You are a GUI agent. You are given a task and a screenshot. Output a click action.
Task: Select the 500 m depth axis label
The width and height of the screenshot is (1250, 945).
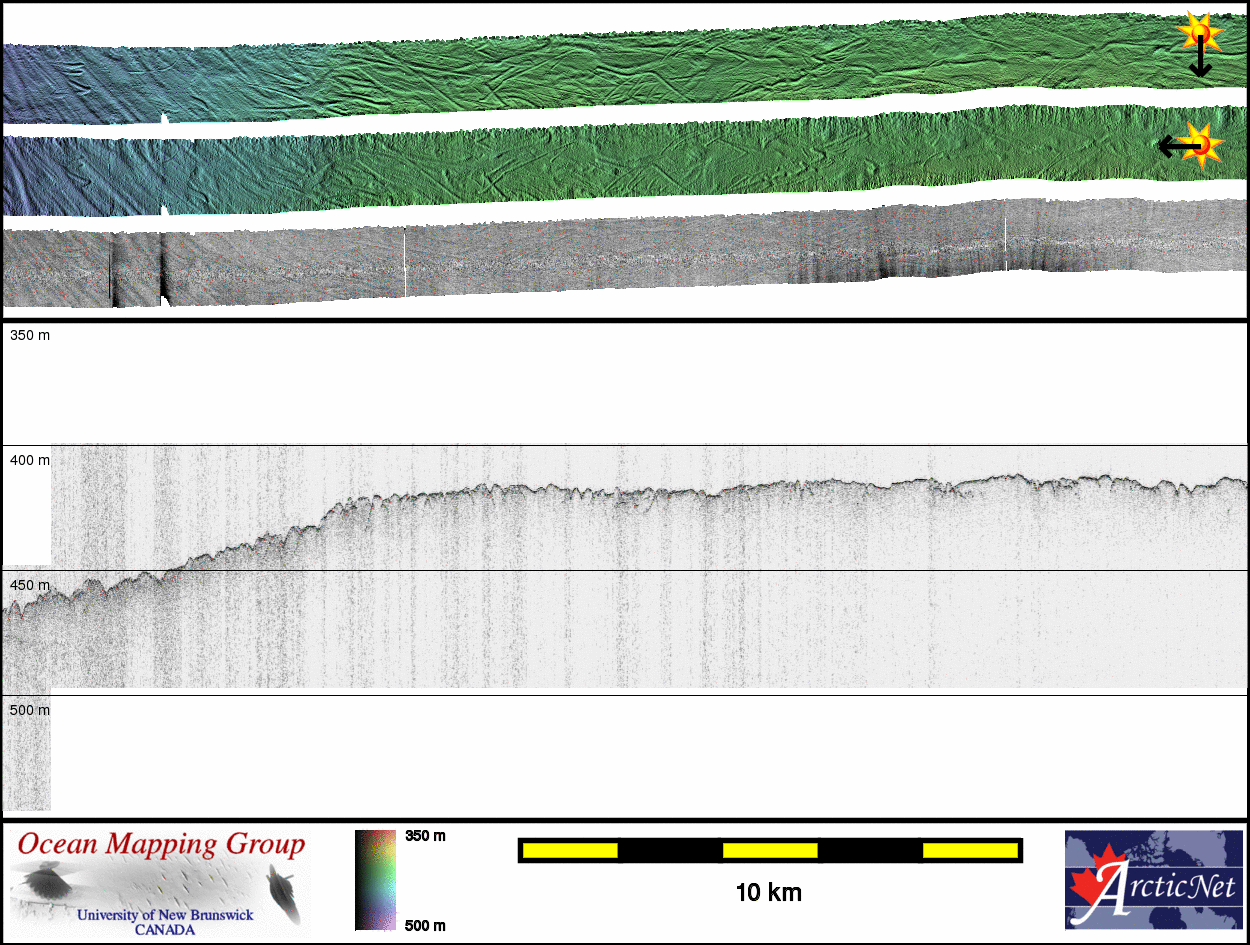(x=30, y=710)
